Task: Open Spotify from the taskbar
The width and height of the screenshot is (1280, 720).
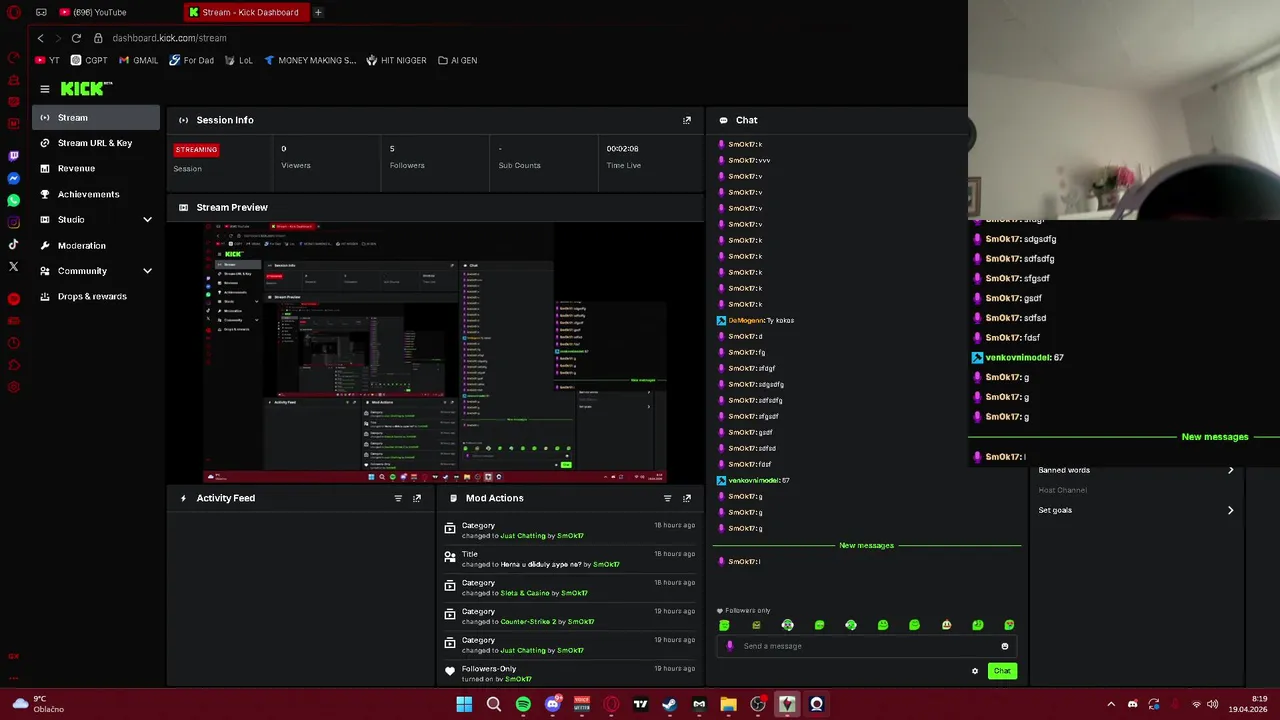Action: pyautogui.click(x=523, y=704)
